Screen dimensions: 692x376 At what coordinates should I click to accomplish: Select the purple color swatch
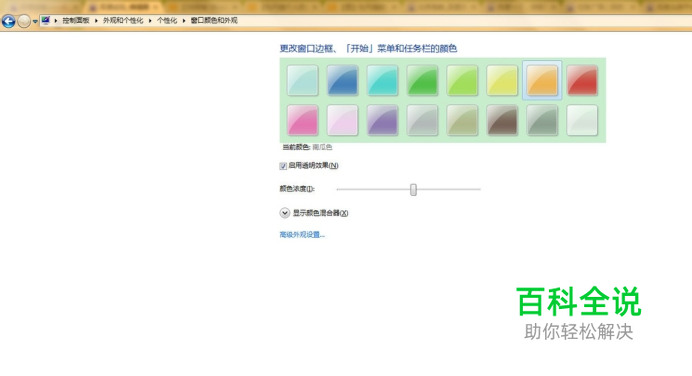coord(383,120)
